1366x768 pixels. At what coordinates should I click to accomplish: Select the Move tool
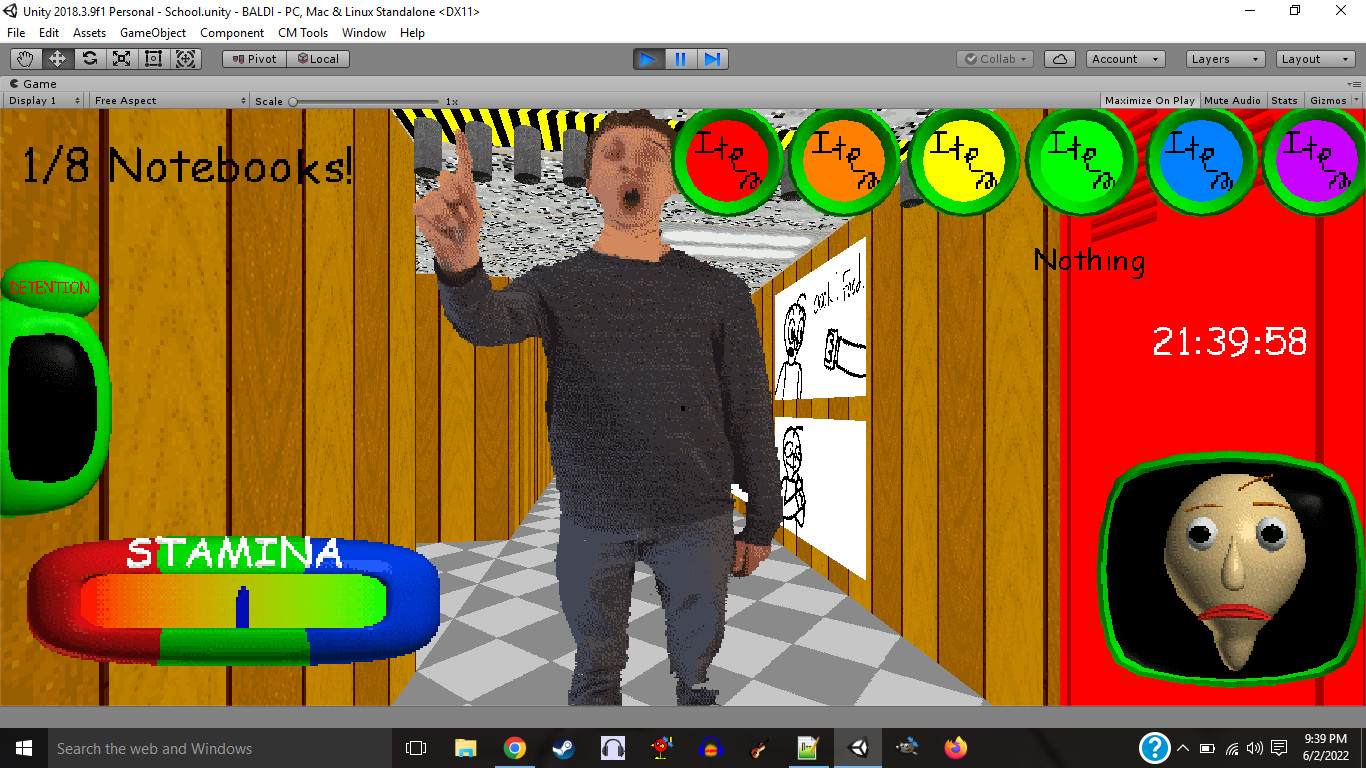[57, 58]
